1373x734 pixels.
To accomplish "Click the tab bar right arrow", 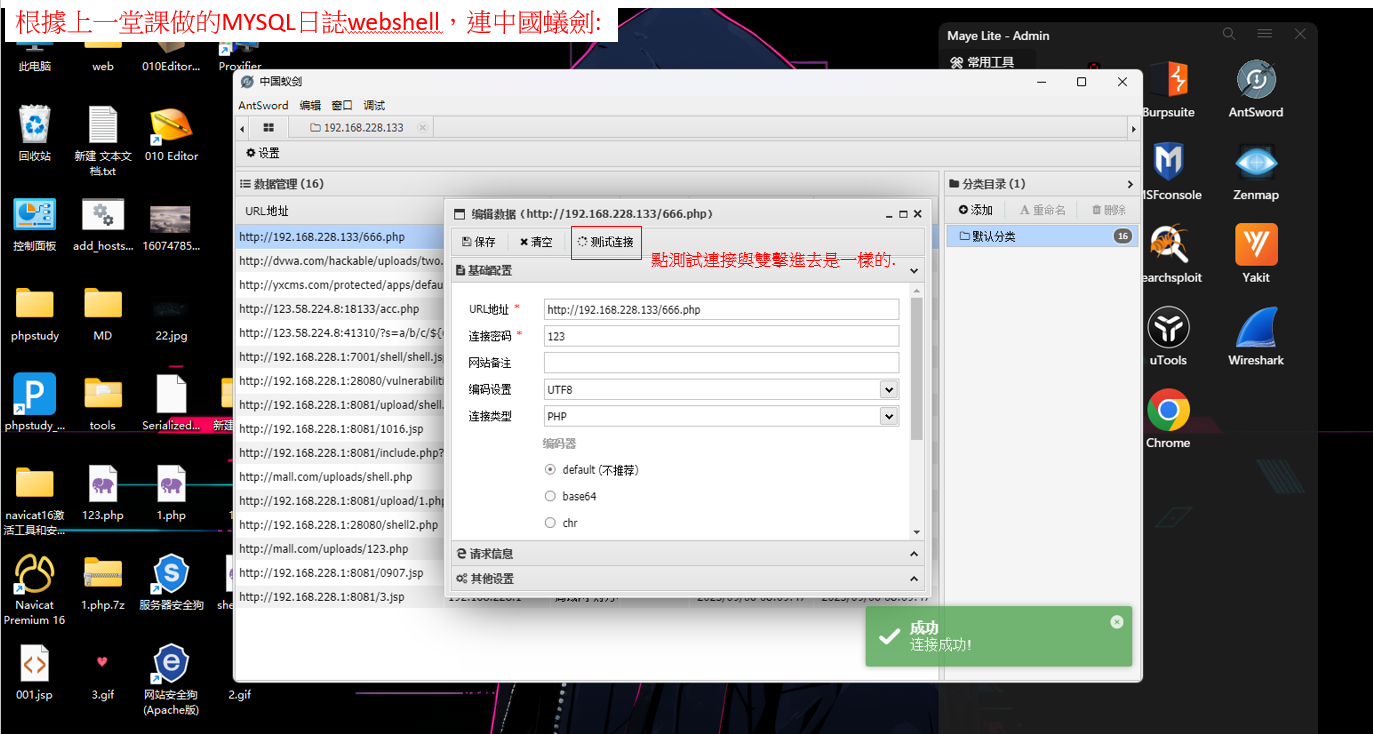I will (x=1134, y=128).
